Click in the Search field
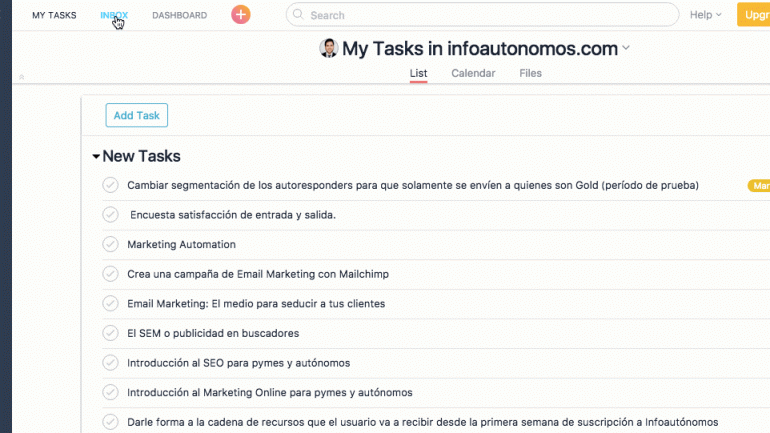This screenshot has width=770, height=433. point(482,15)
